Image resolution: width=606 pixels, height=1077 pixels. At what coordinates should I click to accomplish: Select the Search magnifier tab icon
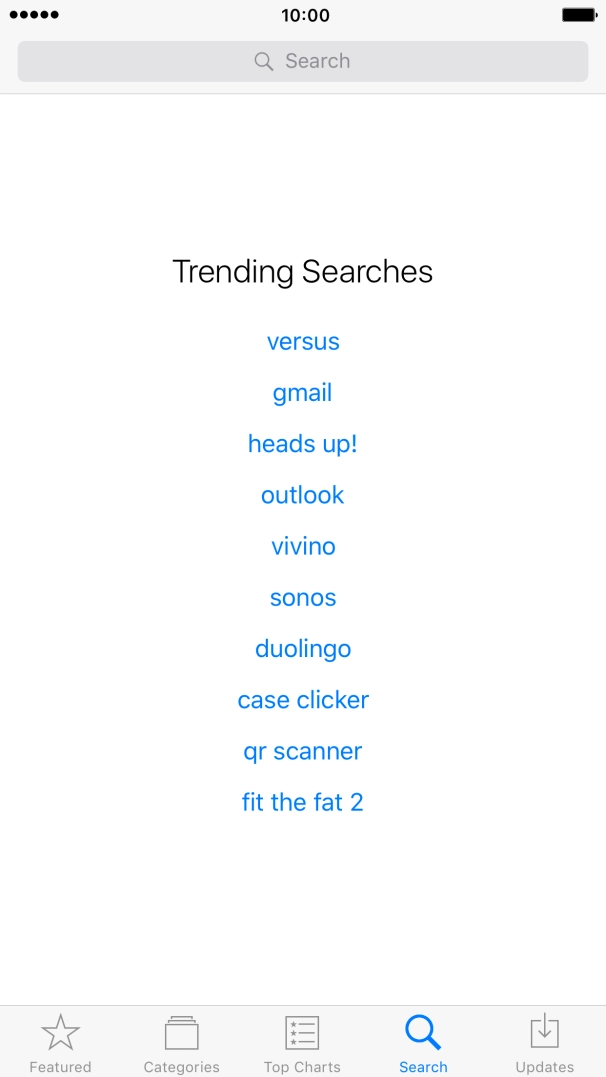[x=423, y=1030]
